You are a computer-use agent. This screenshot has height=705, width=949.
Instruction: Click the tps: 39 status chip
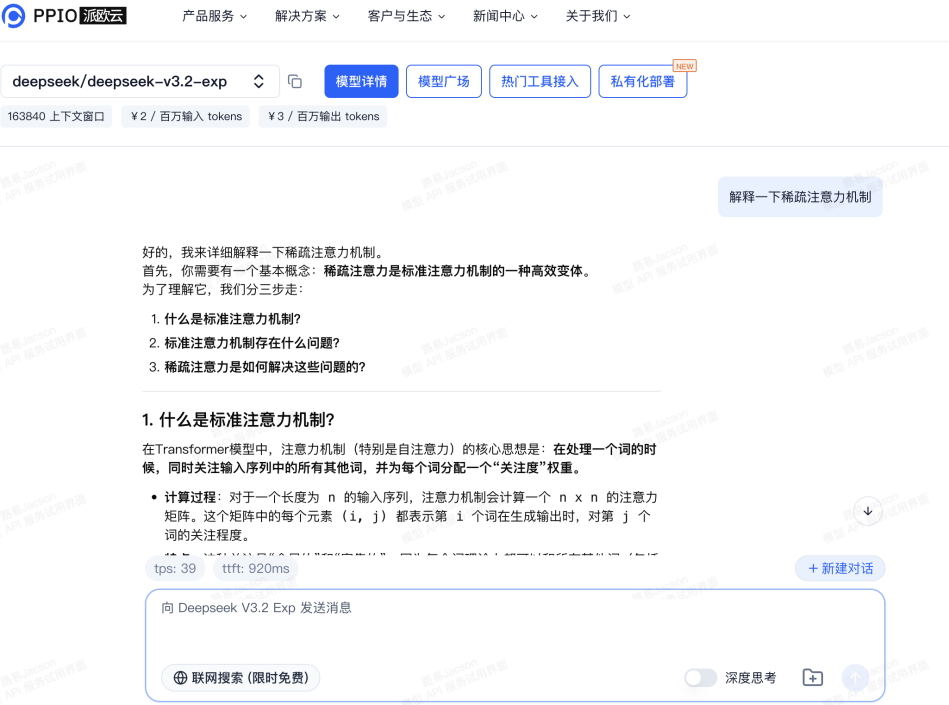pyautogui.click(x=174, y=568)
